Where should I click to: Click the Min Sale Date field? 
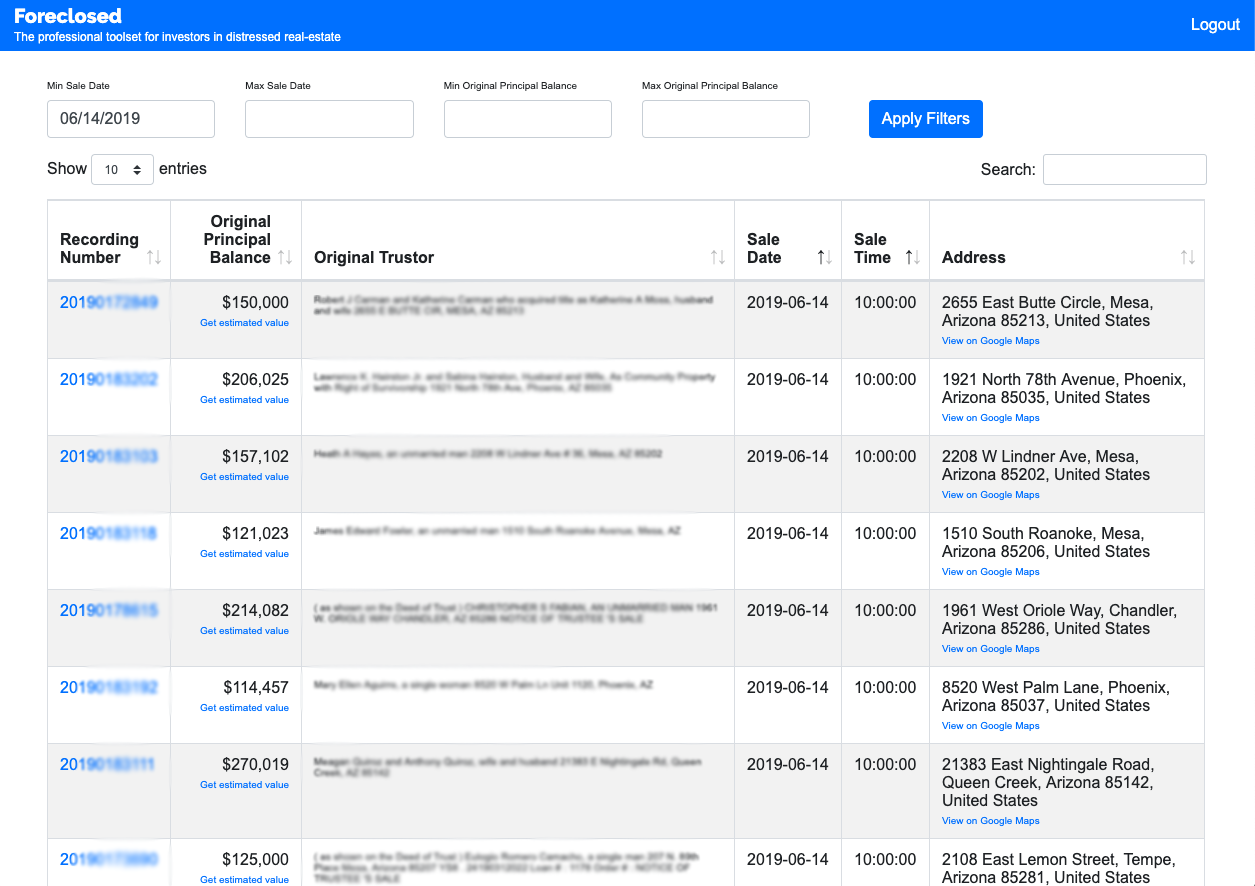click(131, 118)
